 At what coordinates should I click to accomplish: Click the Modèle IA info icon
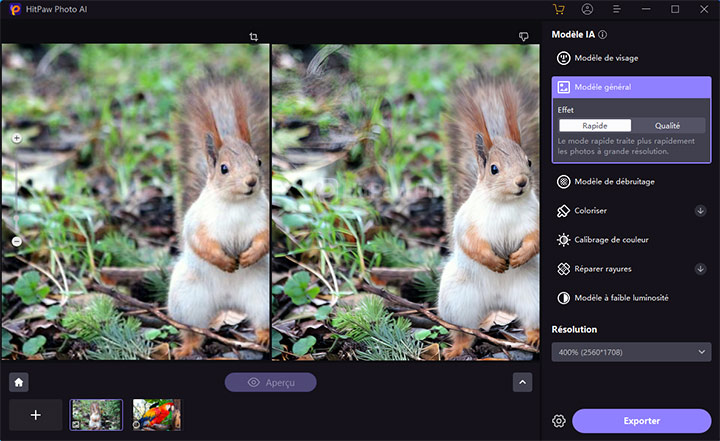click(602, 34)
